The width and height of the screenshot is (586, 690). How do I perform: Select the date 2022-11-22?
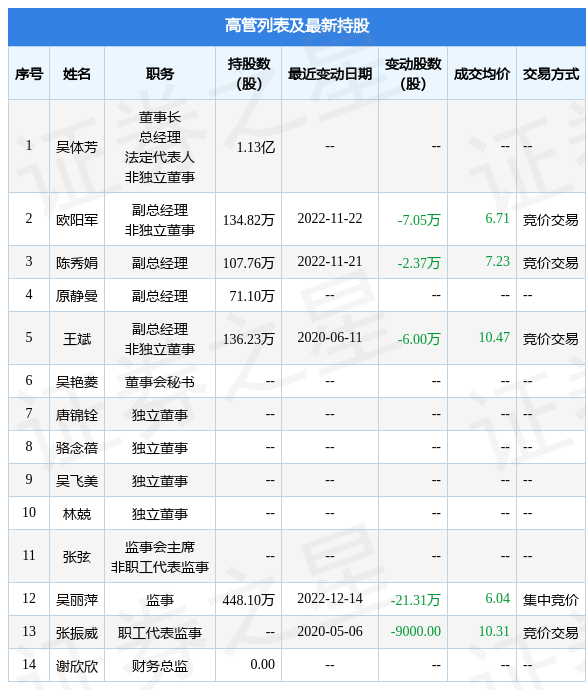(330, 218)
